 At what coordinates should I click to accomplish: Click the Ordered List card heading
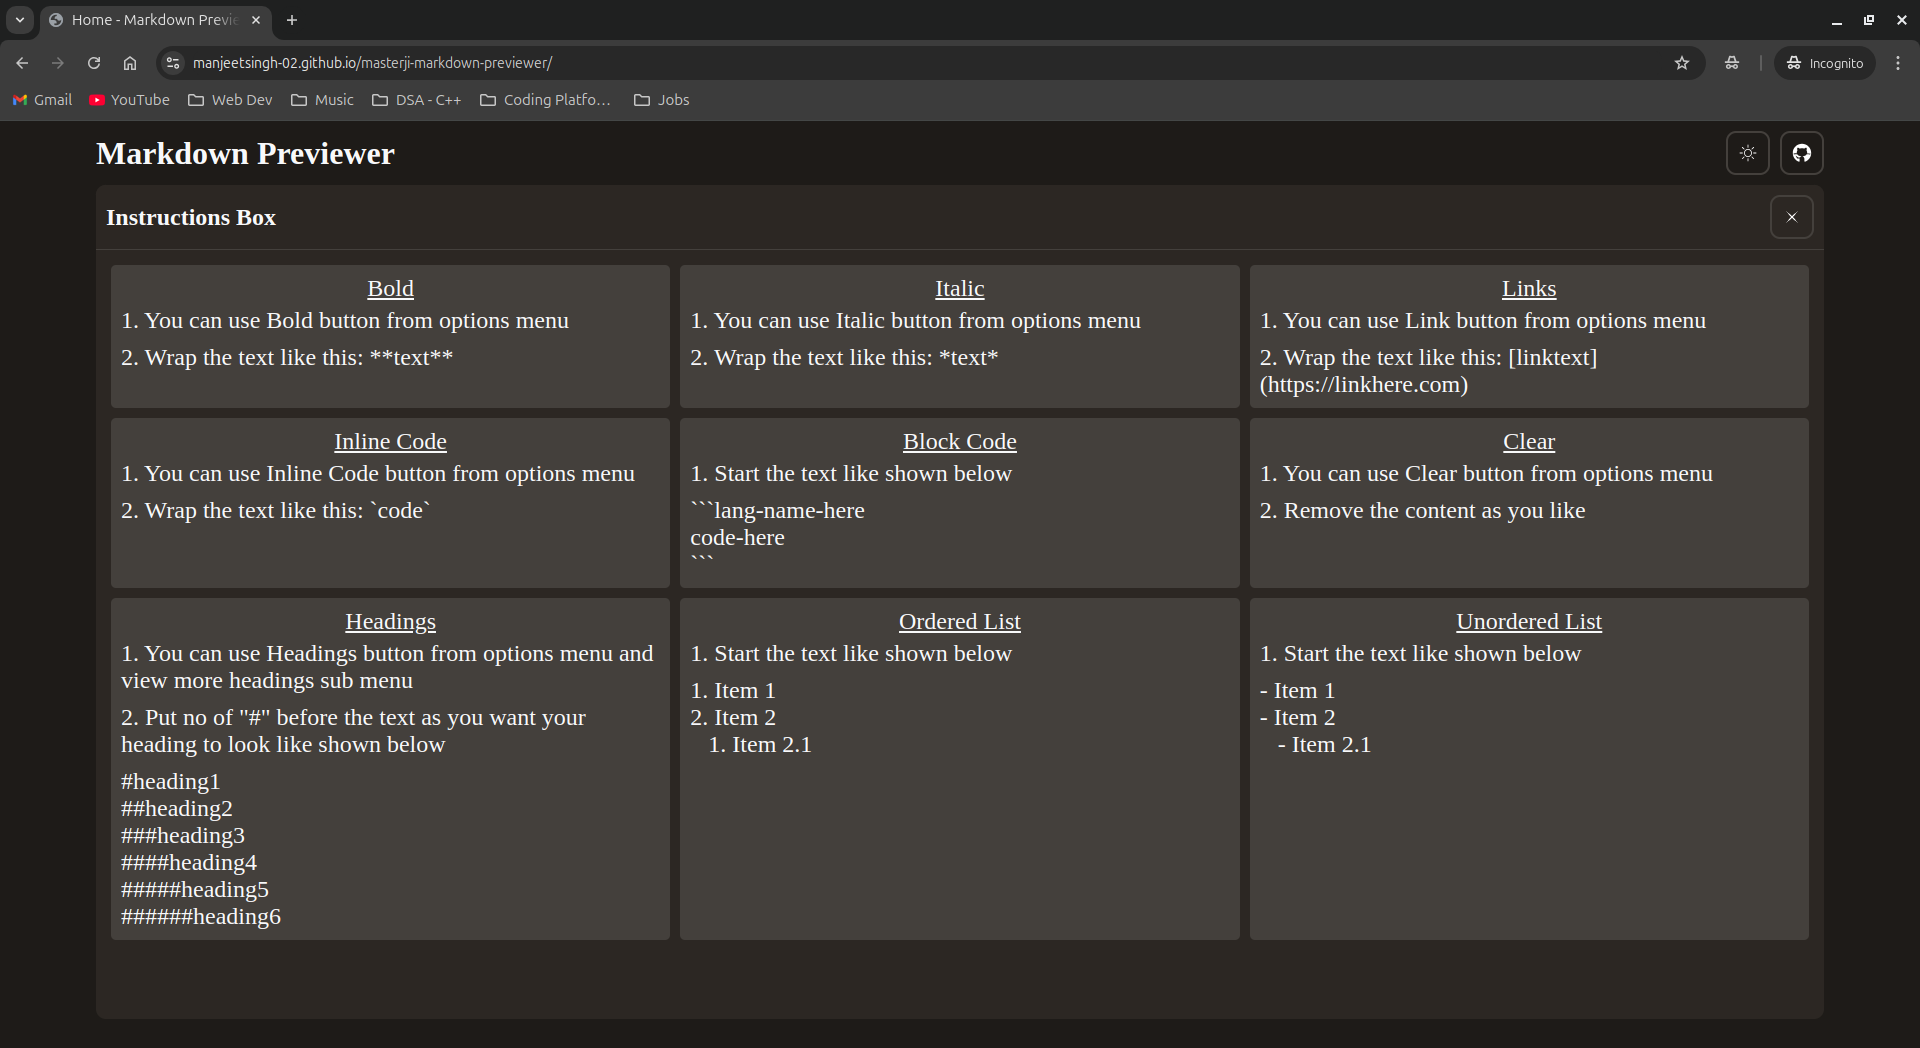point(960,621)
